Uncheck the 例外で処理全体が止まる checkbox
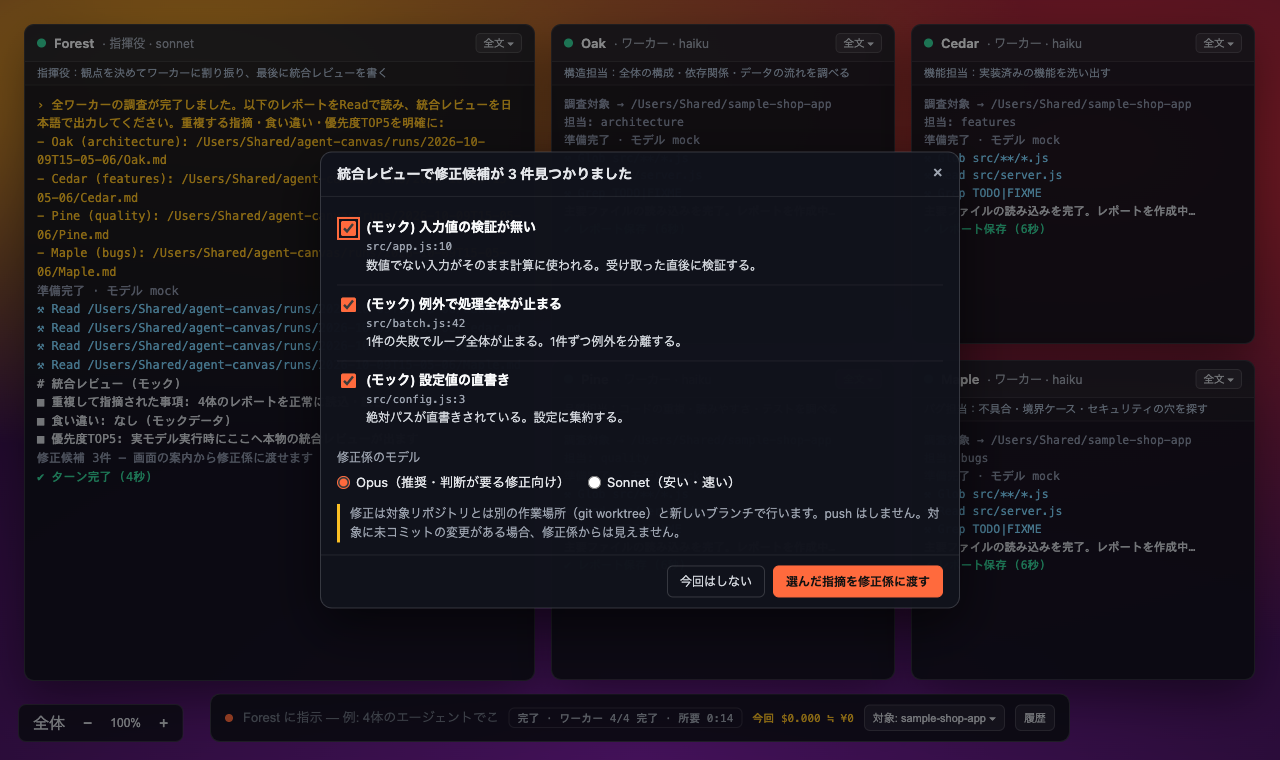 [348, 304]
